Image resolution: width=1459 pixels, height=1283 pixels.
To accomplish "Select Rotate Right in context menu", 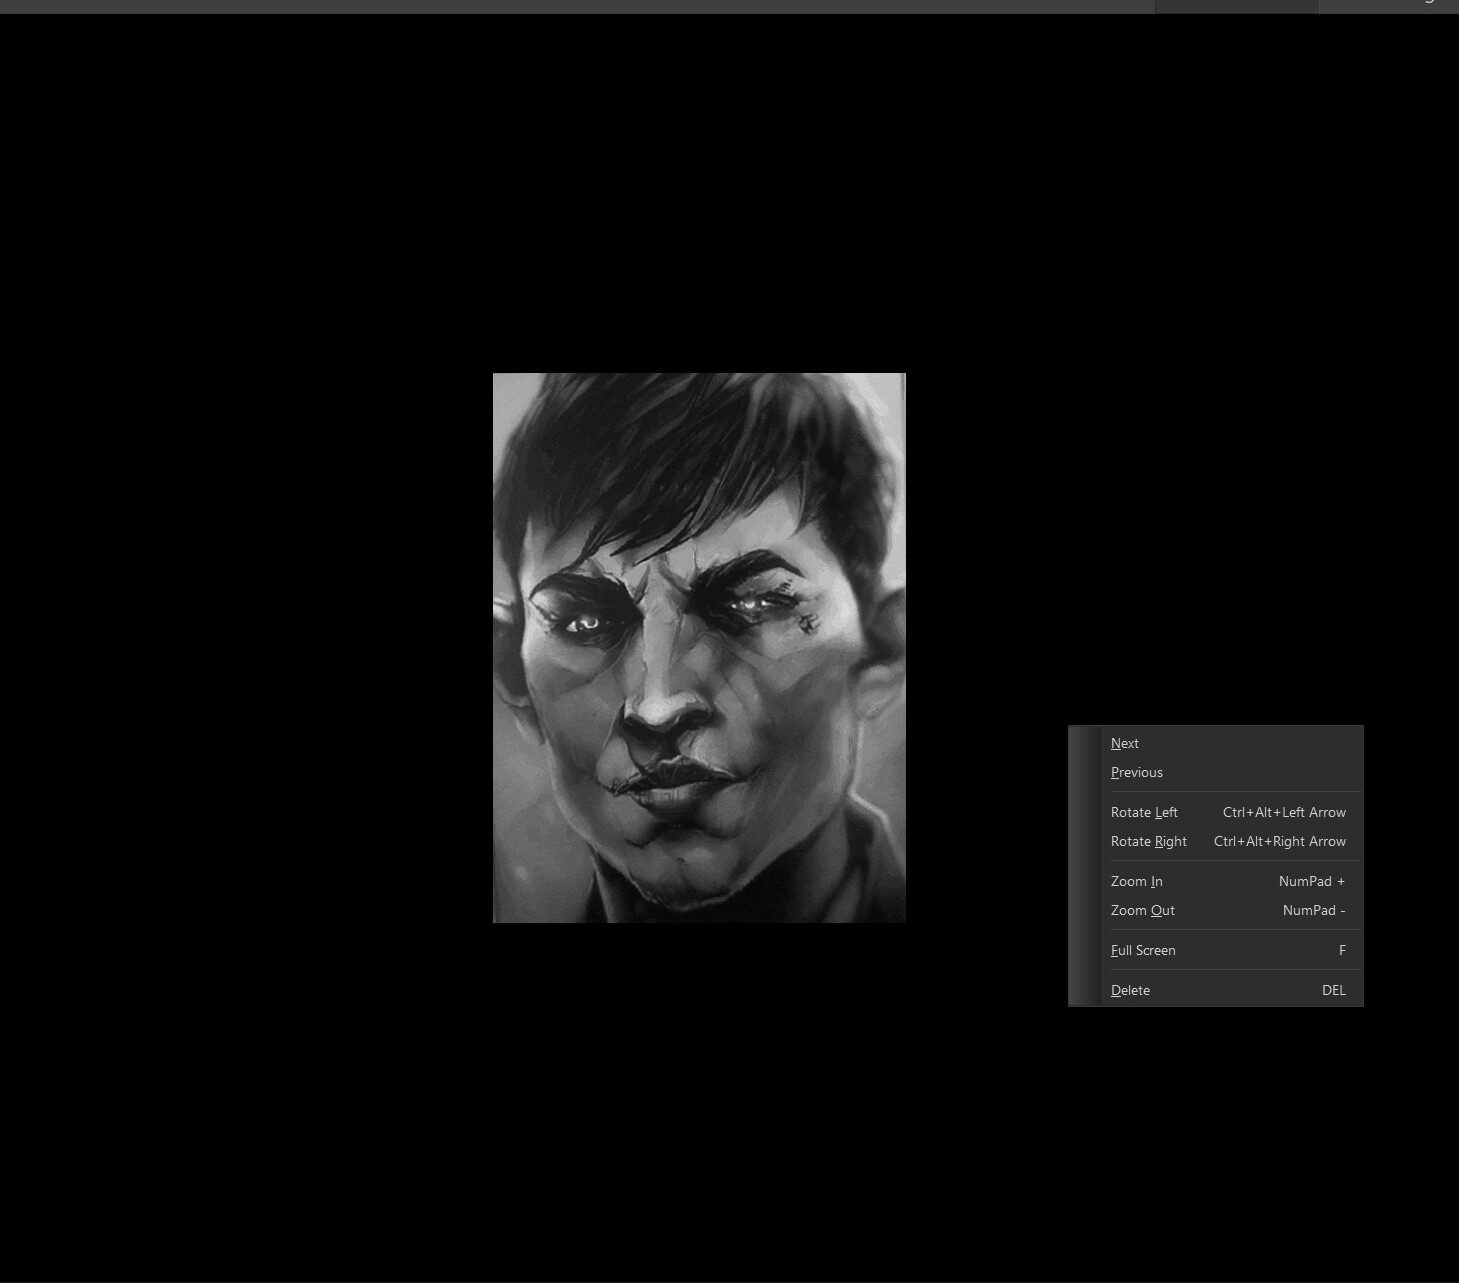I will point(1215,841).
